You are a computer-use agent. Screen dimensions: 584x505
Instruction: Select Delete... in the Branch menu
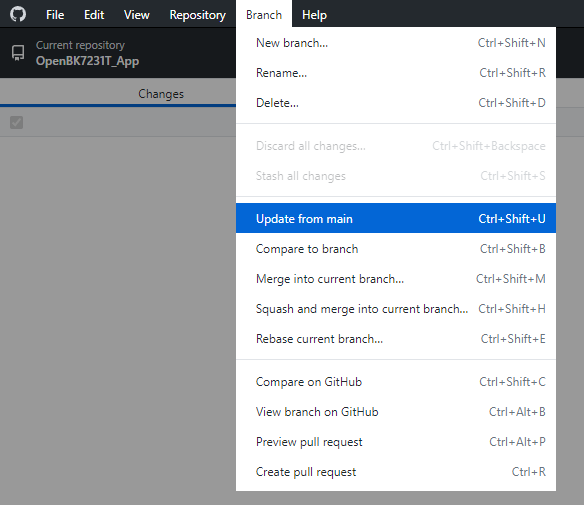pyautogui.click(x=396, y=102)
